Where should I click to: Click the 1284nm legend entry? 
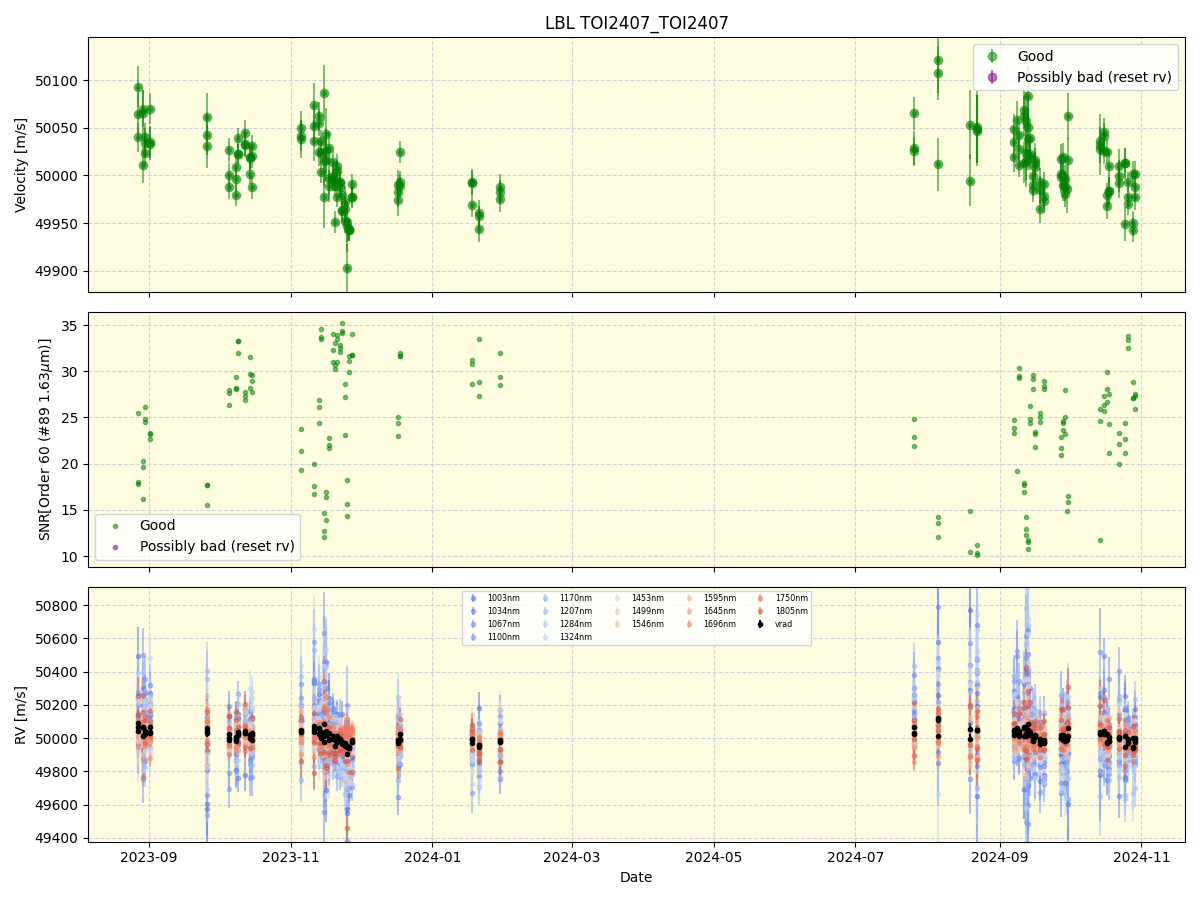pos(567,624)
